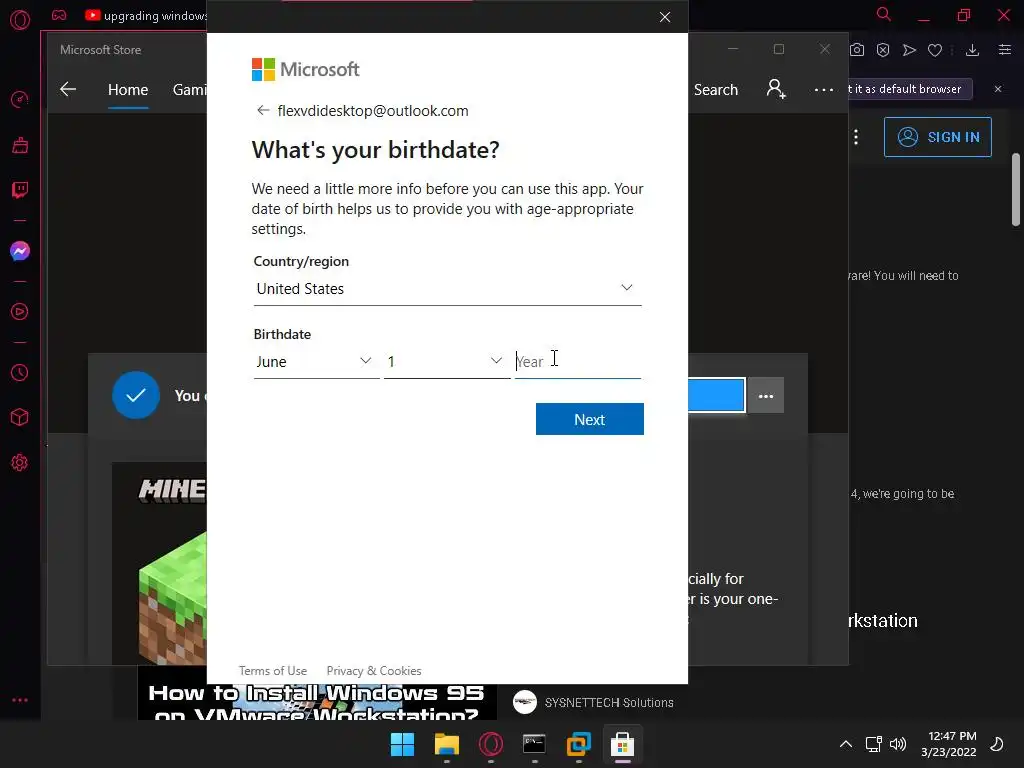Image resolution: width=1024 pixels, height=768 pixels.
Task: Click the Microsoft Store back arrow
Action: [68, 89]
